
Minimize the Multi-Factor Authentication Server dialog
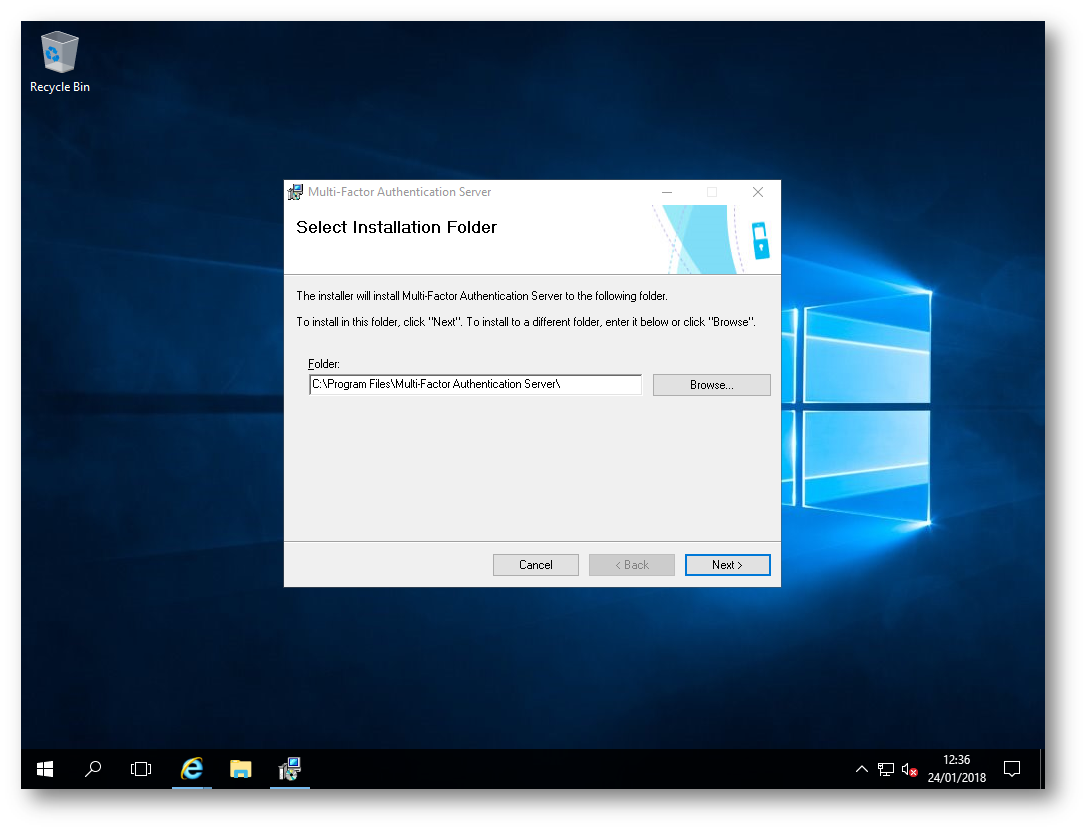pos(667,192)
